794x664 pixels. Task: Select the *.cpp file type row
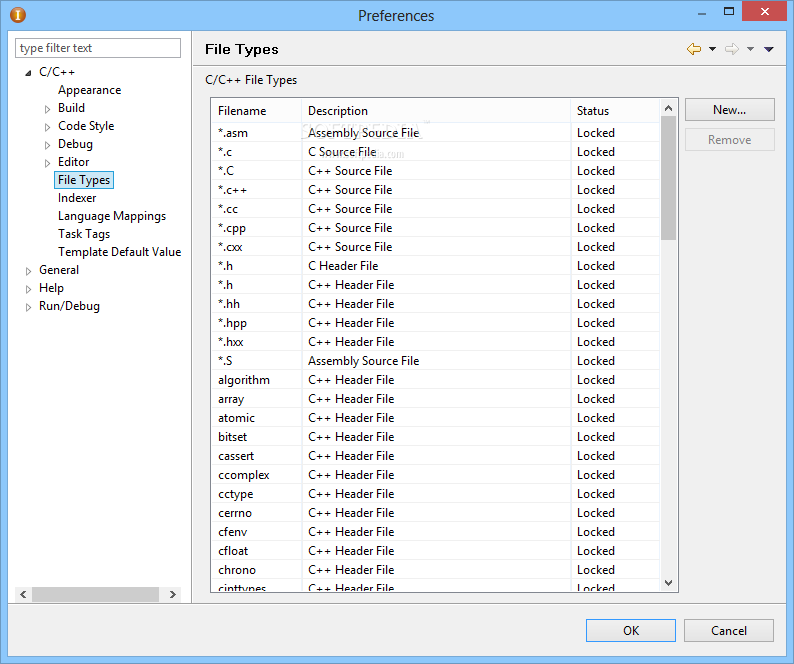[435, 228]
